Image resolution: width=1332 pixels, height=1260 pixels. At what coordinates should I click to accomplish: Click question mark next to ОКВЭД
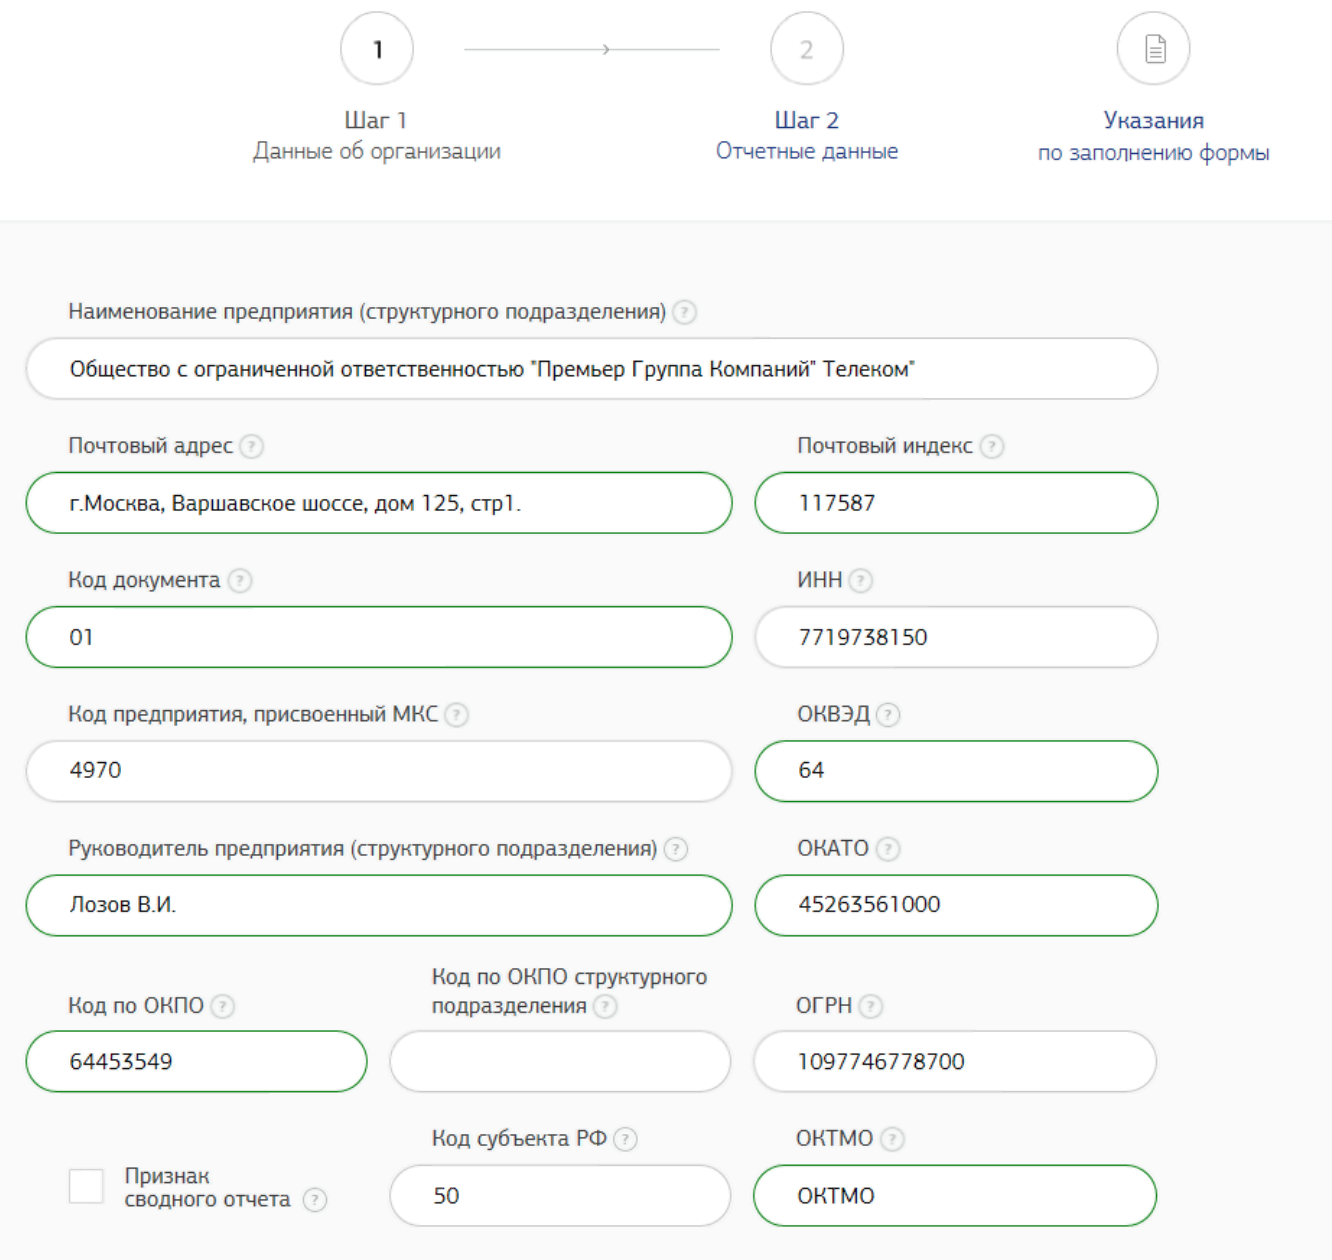(888, 714)
